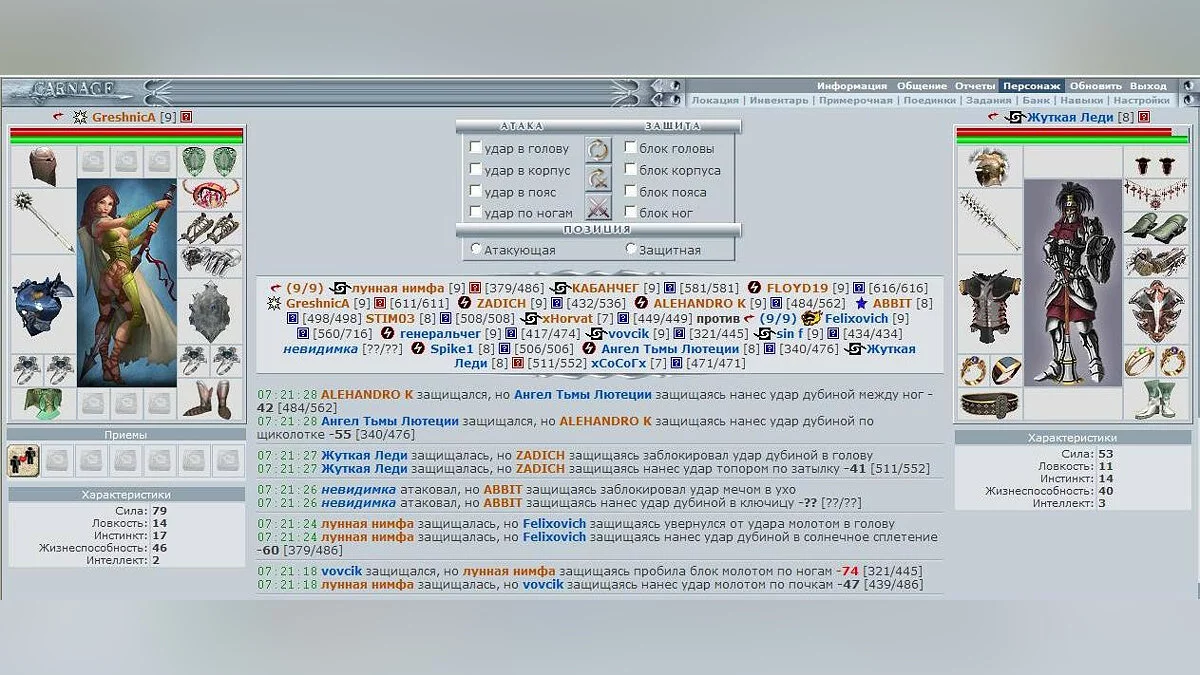Click Жуткая Леди's golden plumed helmet
The image size is (1200, 675).
click(989, 167)
